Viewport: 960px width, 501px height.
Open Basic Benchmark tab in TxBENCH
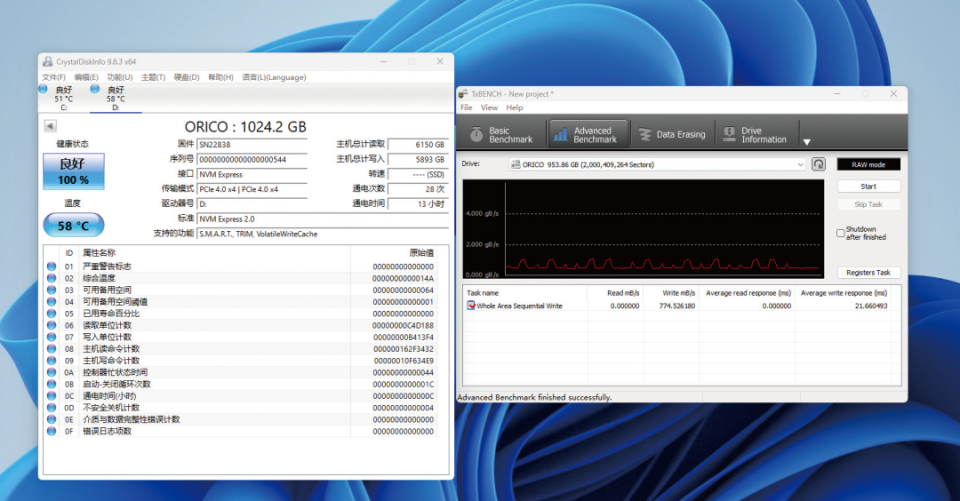[502, 135]
